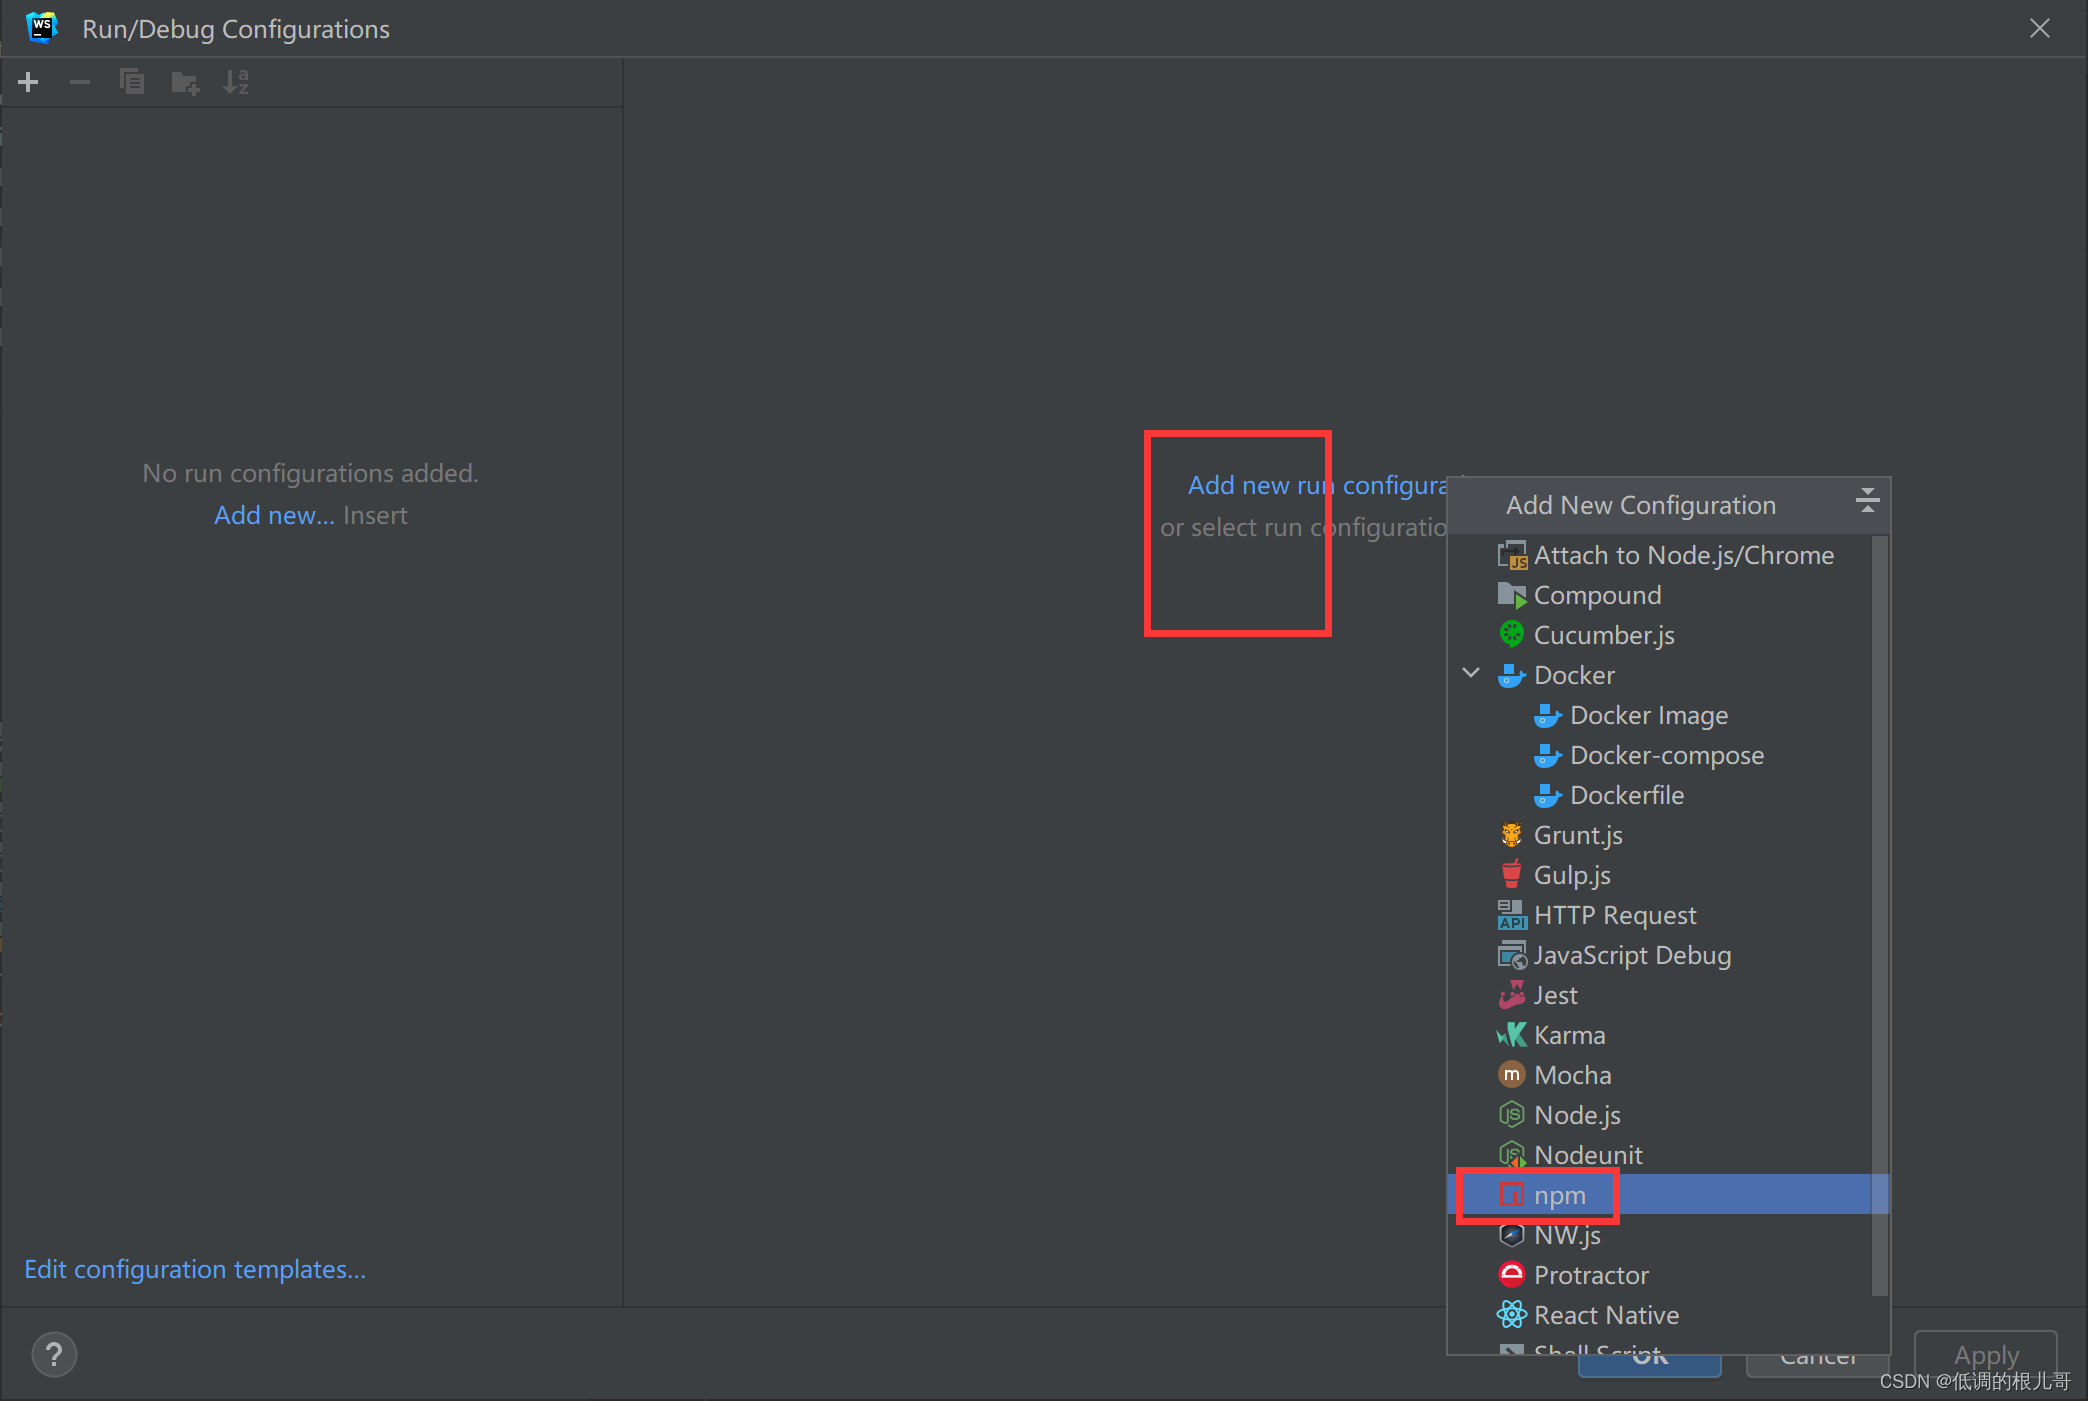Image resolution: width=2088 pixels, height=1401 pixels.
Task: Close the Run/Debug Configurations dialog
Action: (2040, 28)
